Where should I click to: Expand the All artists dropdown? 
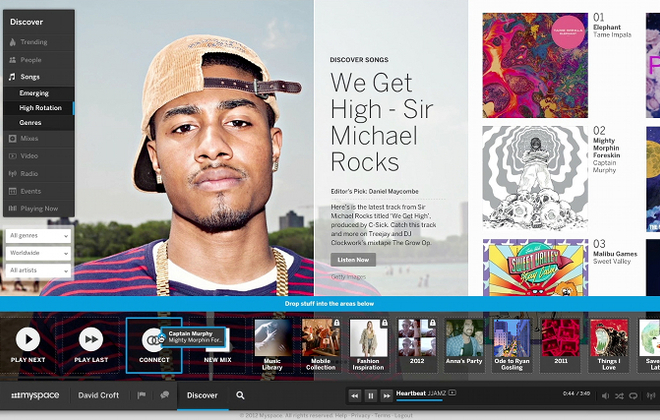[38, 270]
